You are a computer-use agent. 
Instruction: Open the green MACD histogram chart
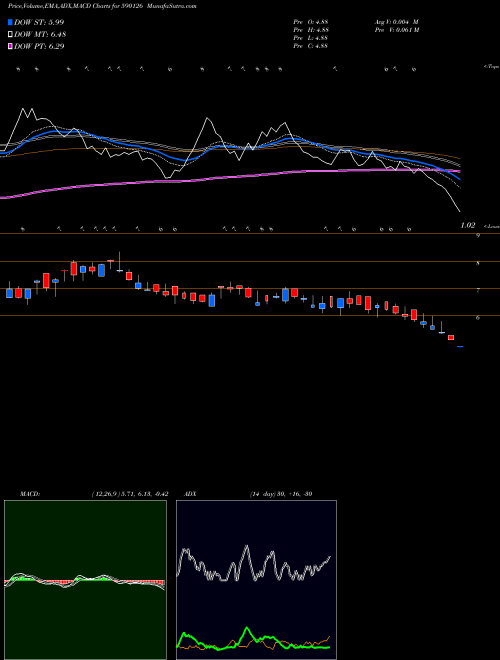pyautogui.click(x=85, y=580)
